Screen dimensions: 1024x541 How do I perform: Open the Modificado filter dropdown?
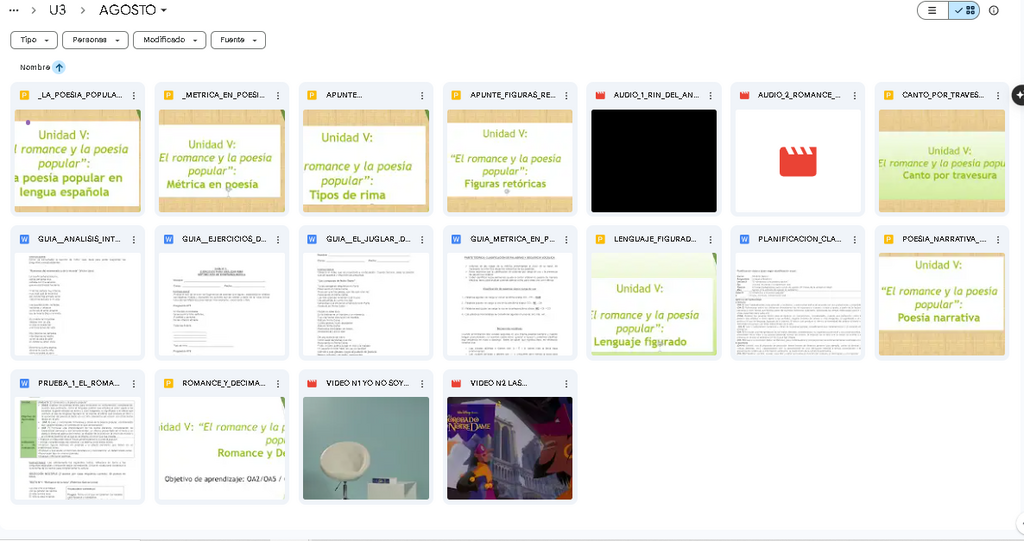click(170, 40)
